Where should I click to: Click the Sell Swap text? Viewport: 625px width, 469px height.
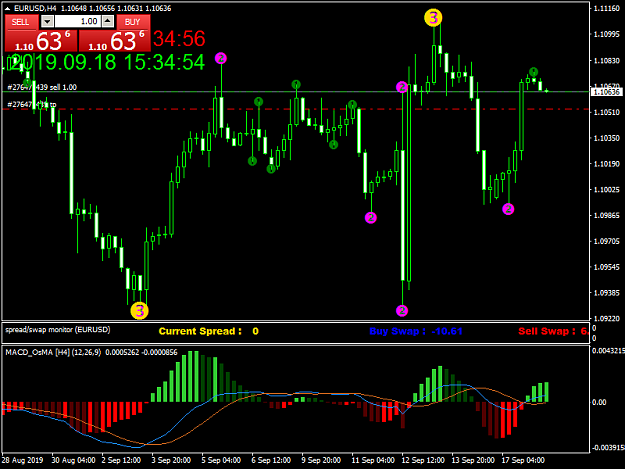(x=553, y=331)
